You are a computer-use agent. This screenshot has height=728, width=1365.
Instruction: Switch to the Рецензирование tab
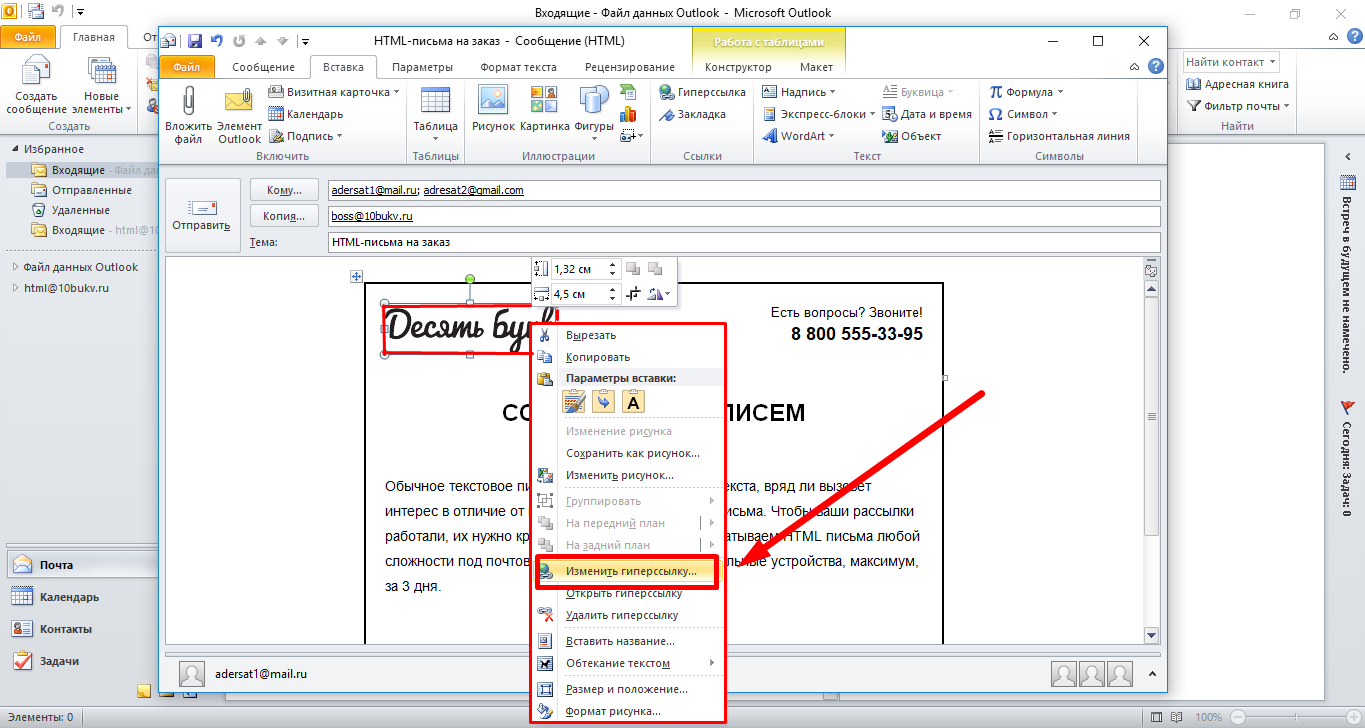631,67
